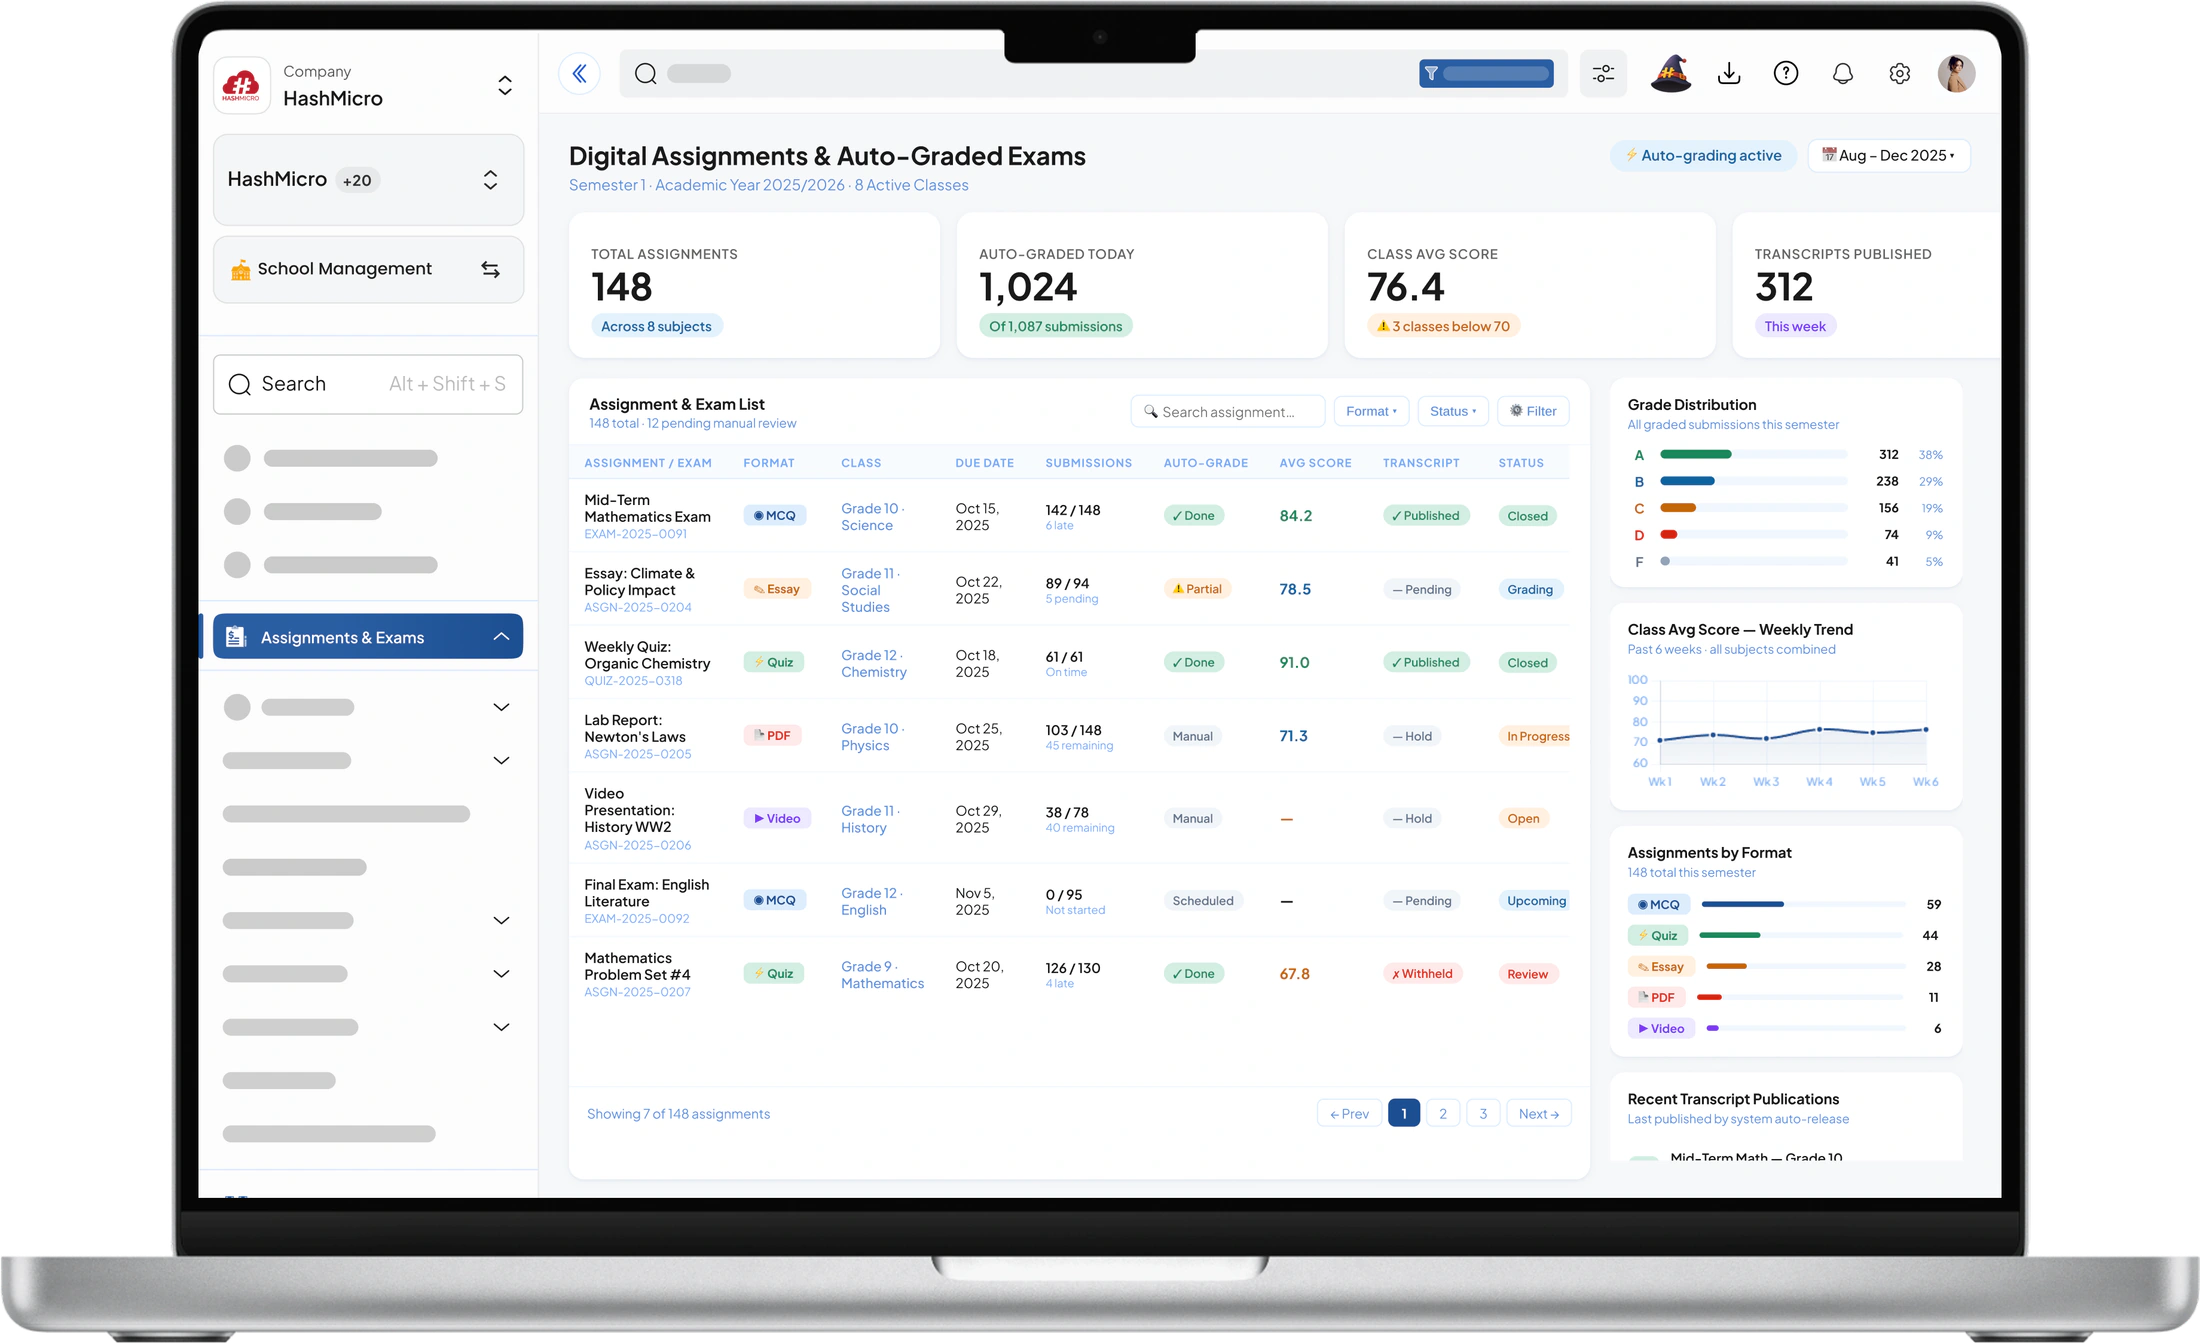This screenshot has width=2200, height=1343.
Task: Go to page 2 of assignments
Action: point(1443,1114)
